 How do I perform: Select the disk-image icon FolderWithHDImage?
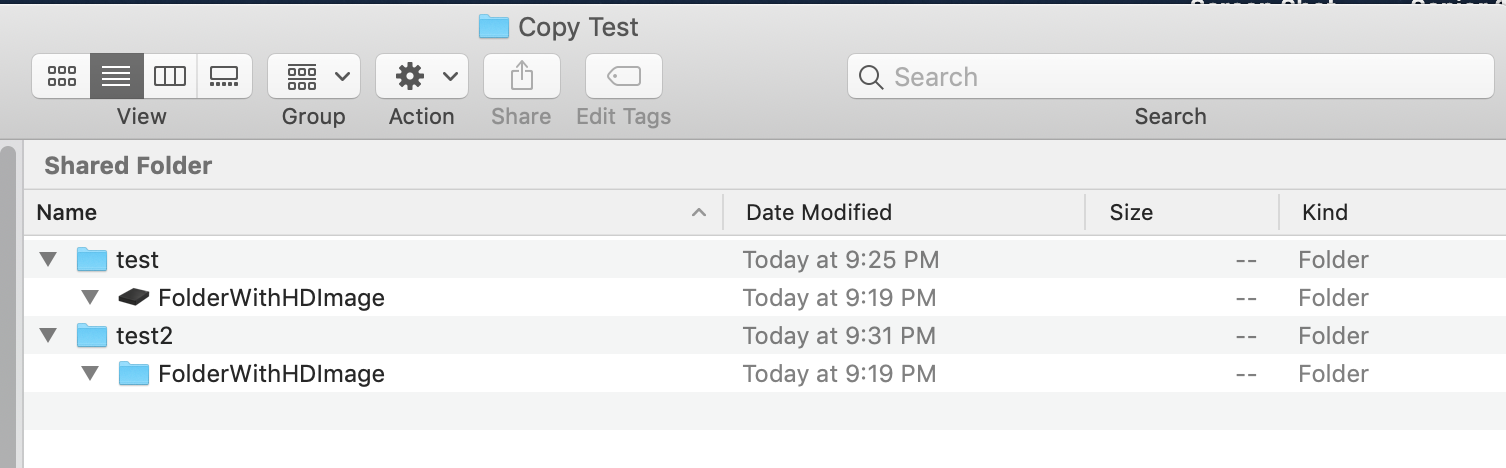(133, 298)
